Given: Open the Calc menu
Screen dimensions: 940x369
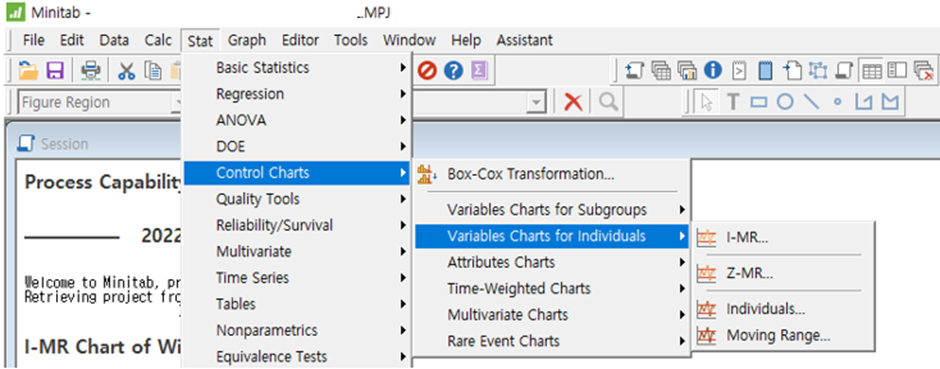Looking at the screenshot, I should pyautogui.click(x=158, y=41).
